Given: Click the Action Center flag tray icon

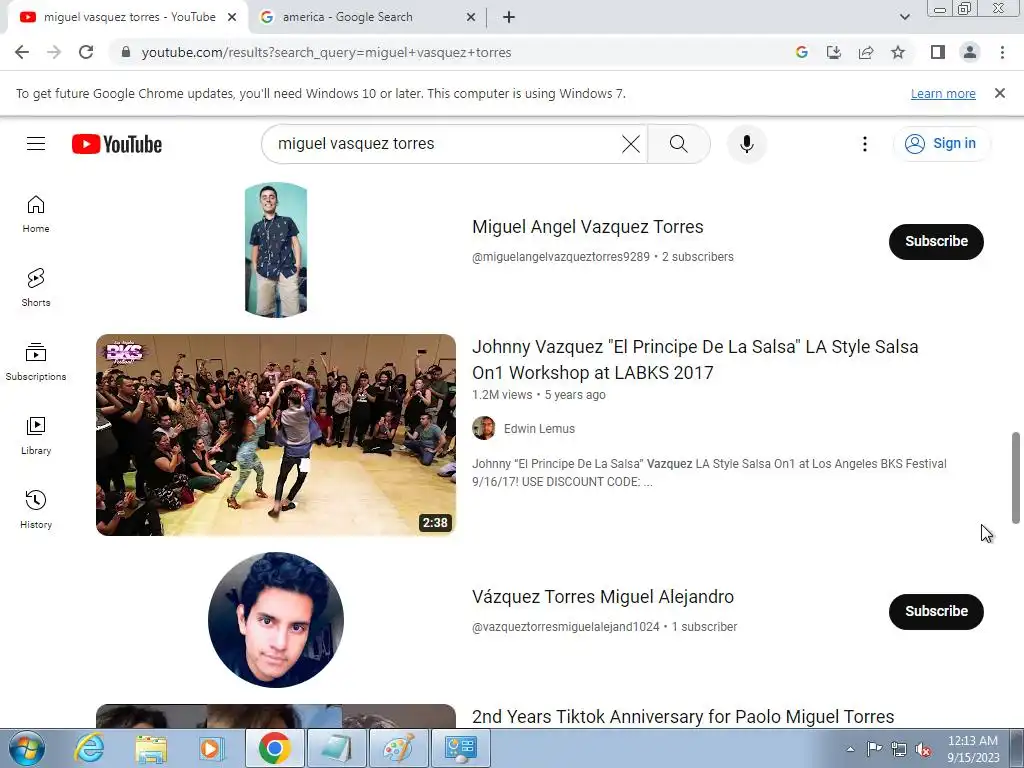Looking at the screenshot, I should tap(874, 749).
